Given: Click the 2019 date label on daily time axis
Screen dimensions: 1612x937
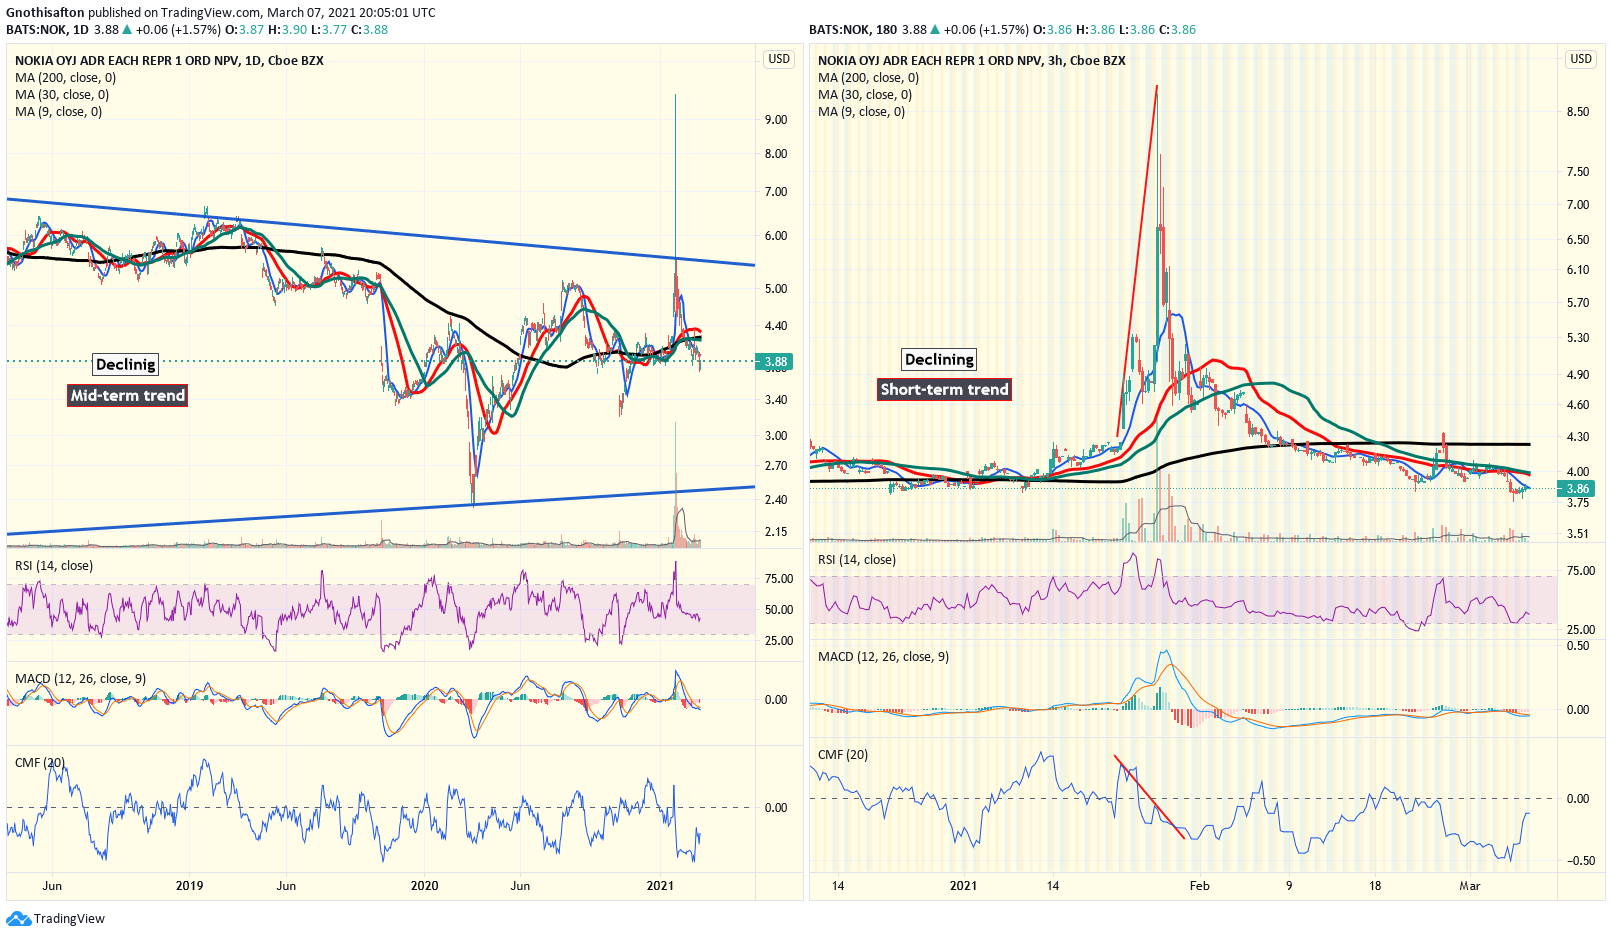Looking at the screenshot, I should 189,886.
